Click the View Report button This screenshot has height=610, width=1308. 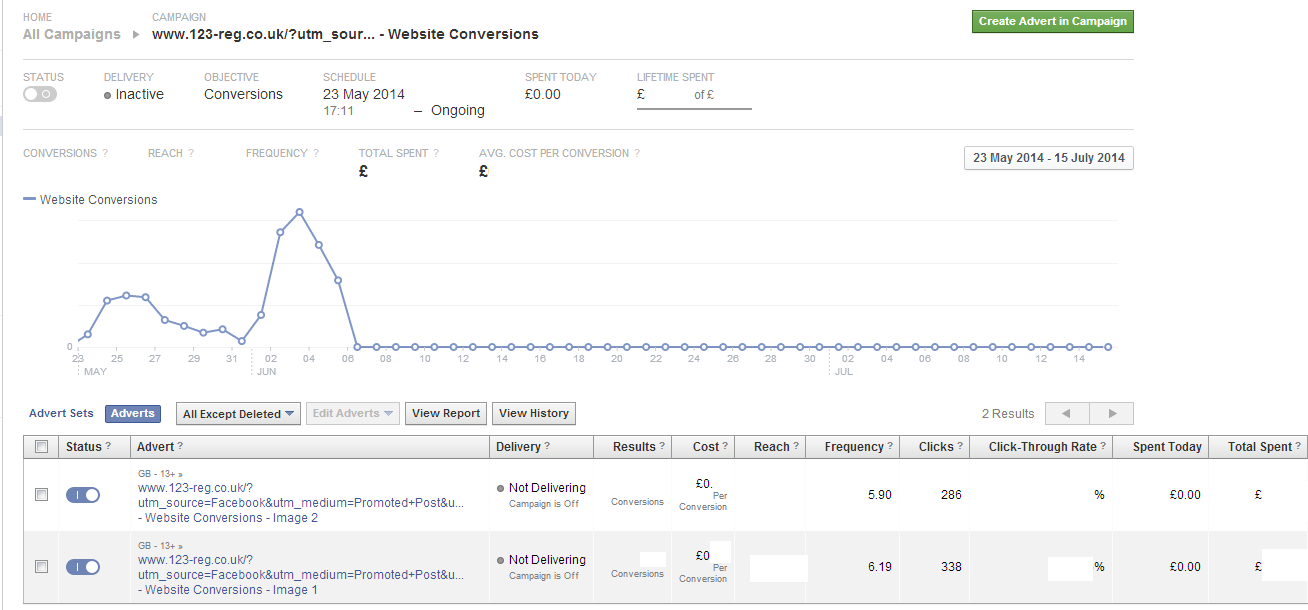click(446, 413)
